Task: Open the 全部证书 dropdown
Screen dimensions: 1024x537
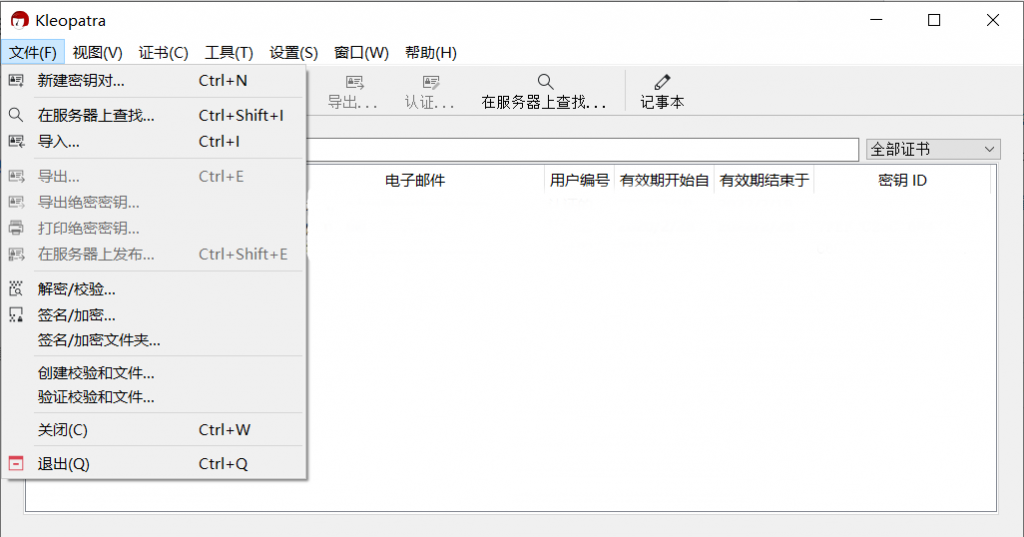Action: (x=933, y=149)
